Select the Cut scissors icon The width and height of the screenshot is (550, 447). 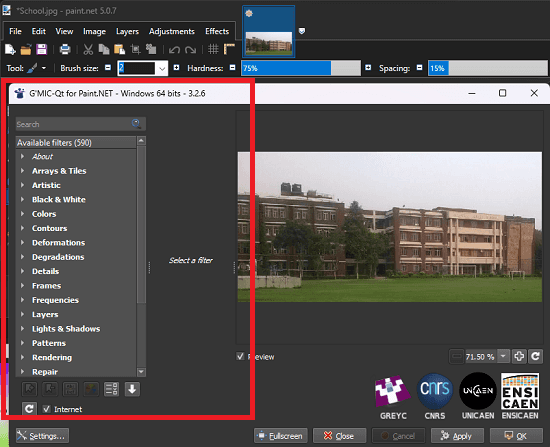coord(88,49)
